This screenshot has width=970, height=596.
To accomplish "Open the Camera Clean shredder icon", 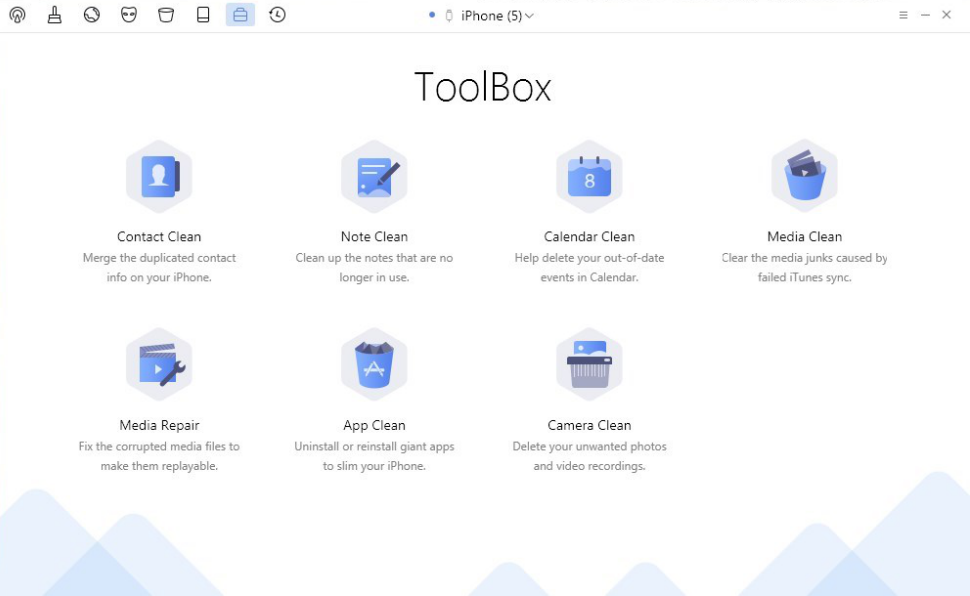I will 590,365.
